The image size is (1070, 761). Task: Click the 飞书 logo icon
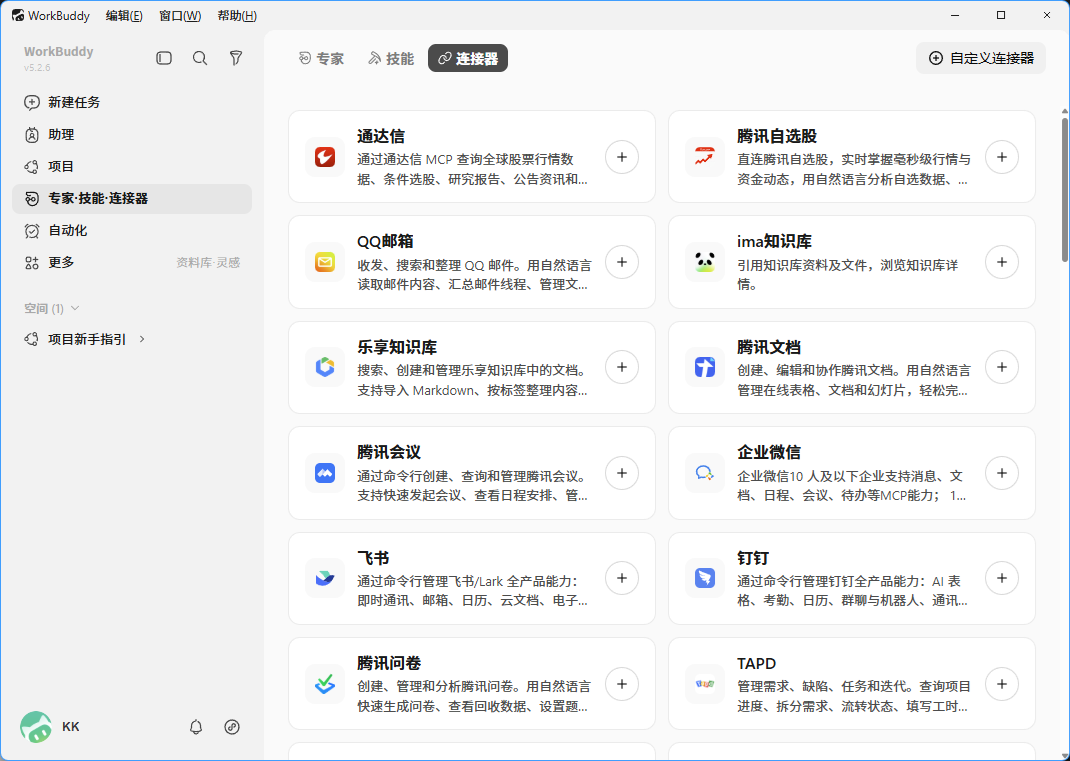(x=325, y=578)
